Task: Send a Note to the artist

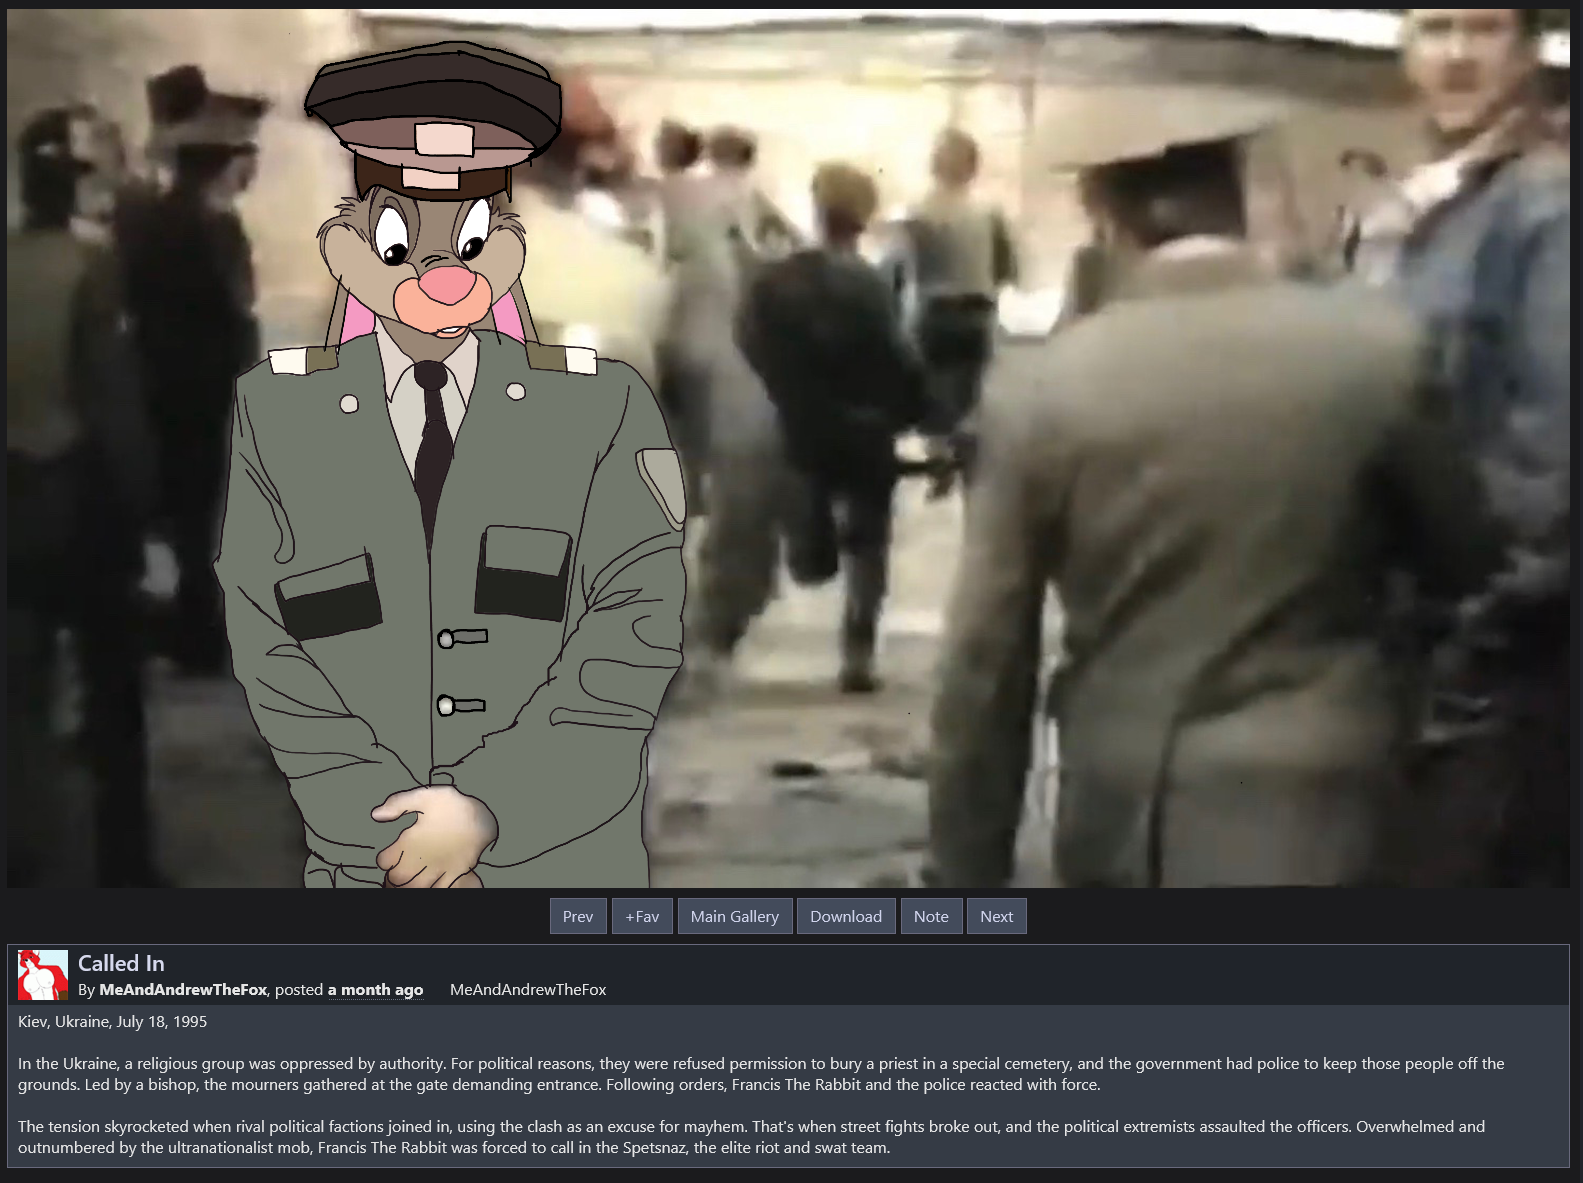Action: pyautogui.click(x=931, y=916)
